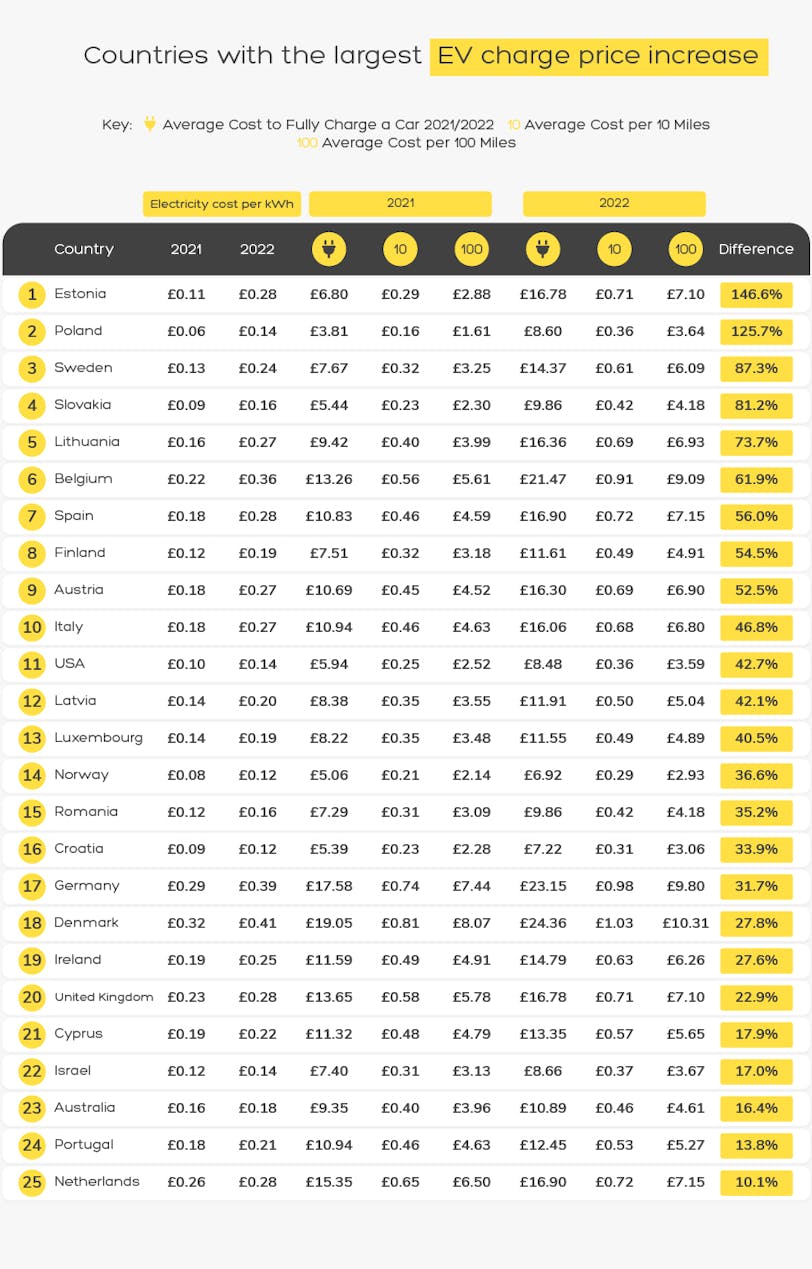Screen dimensions: 812x1269
Task: Click the yellow 'Electricity cost per kWh' label
Action: 222,204
